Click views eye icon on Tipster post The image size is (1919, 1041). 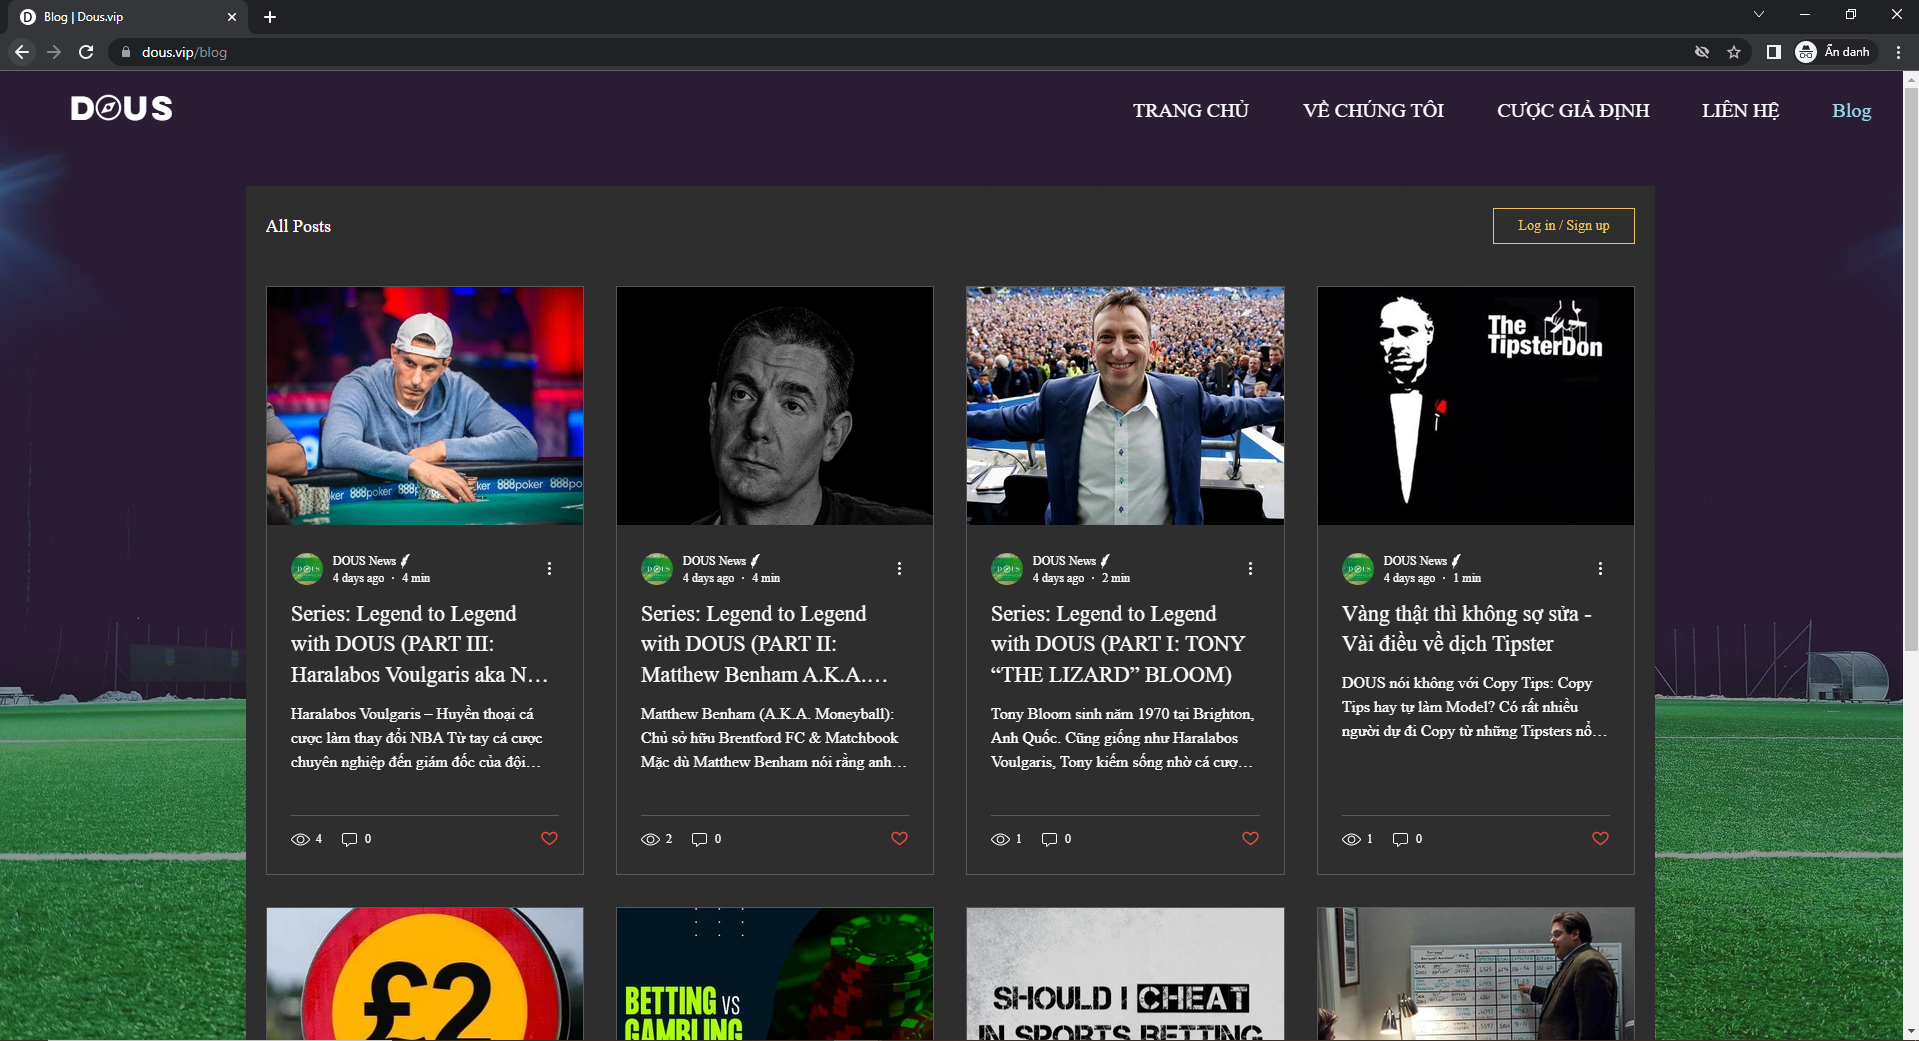pyautogui.click(x=1351, y=839)
